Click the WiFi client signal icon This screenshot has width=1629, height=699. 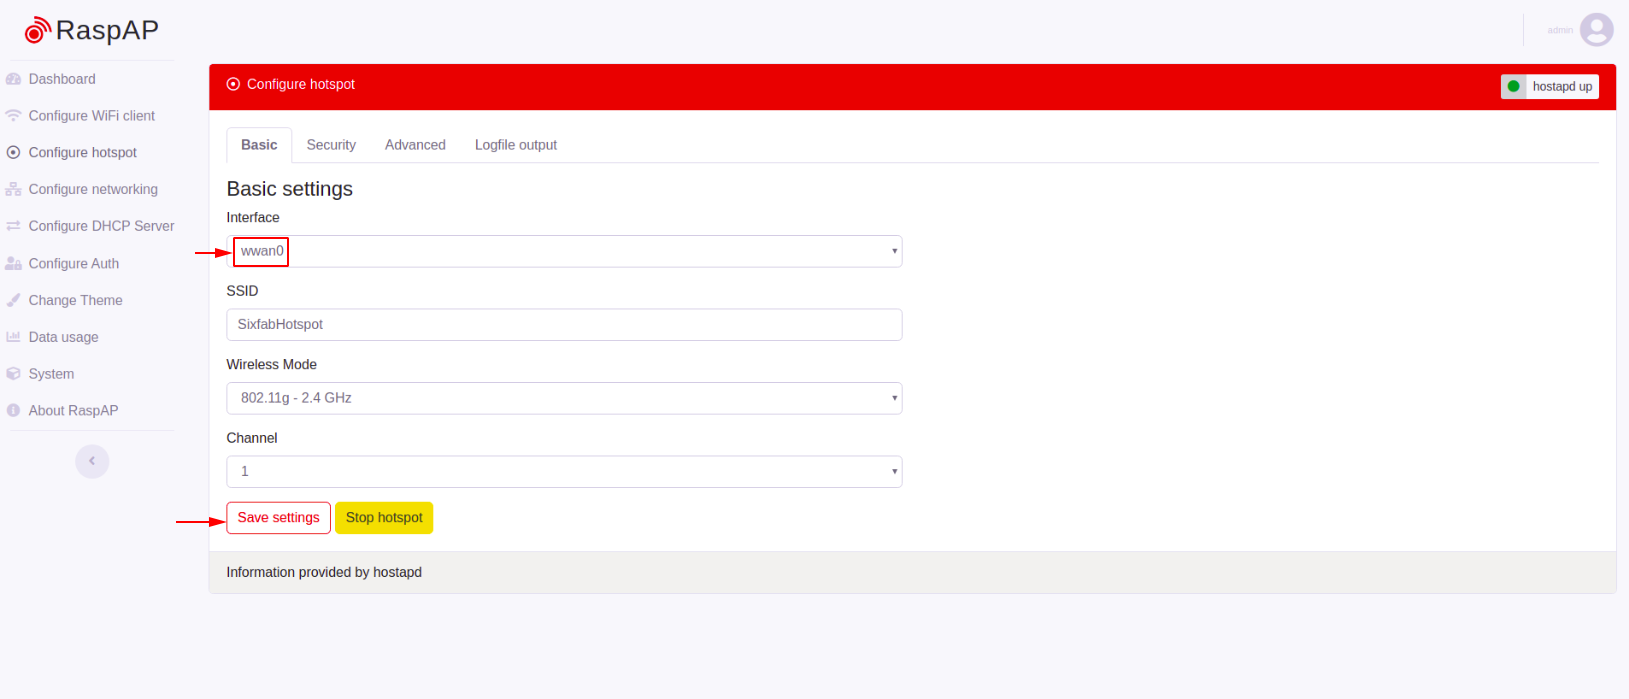tap(14, 116)
